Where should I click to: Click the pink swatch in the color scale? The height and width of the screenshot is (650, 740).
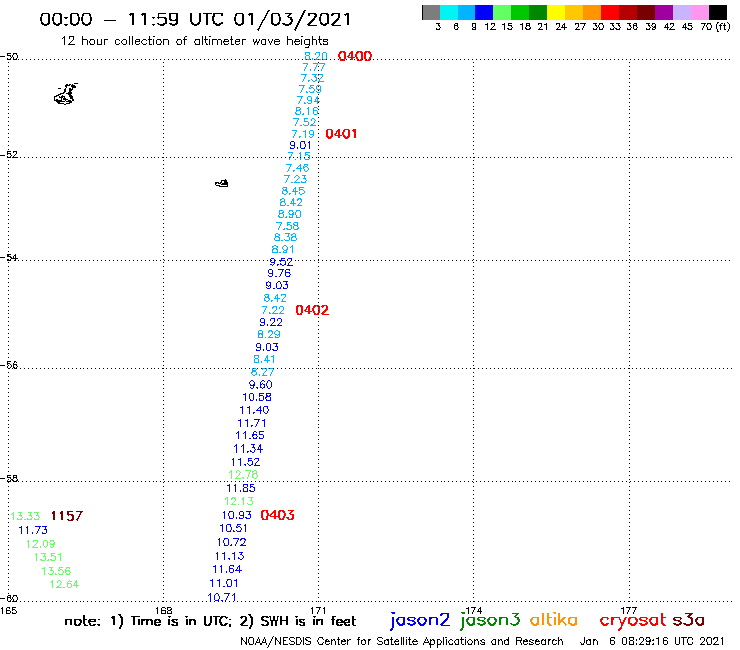coord(699,12)
